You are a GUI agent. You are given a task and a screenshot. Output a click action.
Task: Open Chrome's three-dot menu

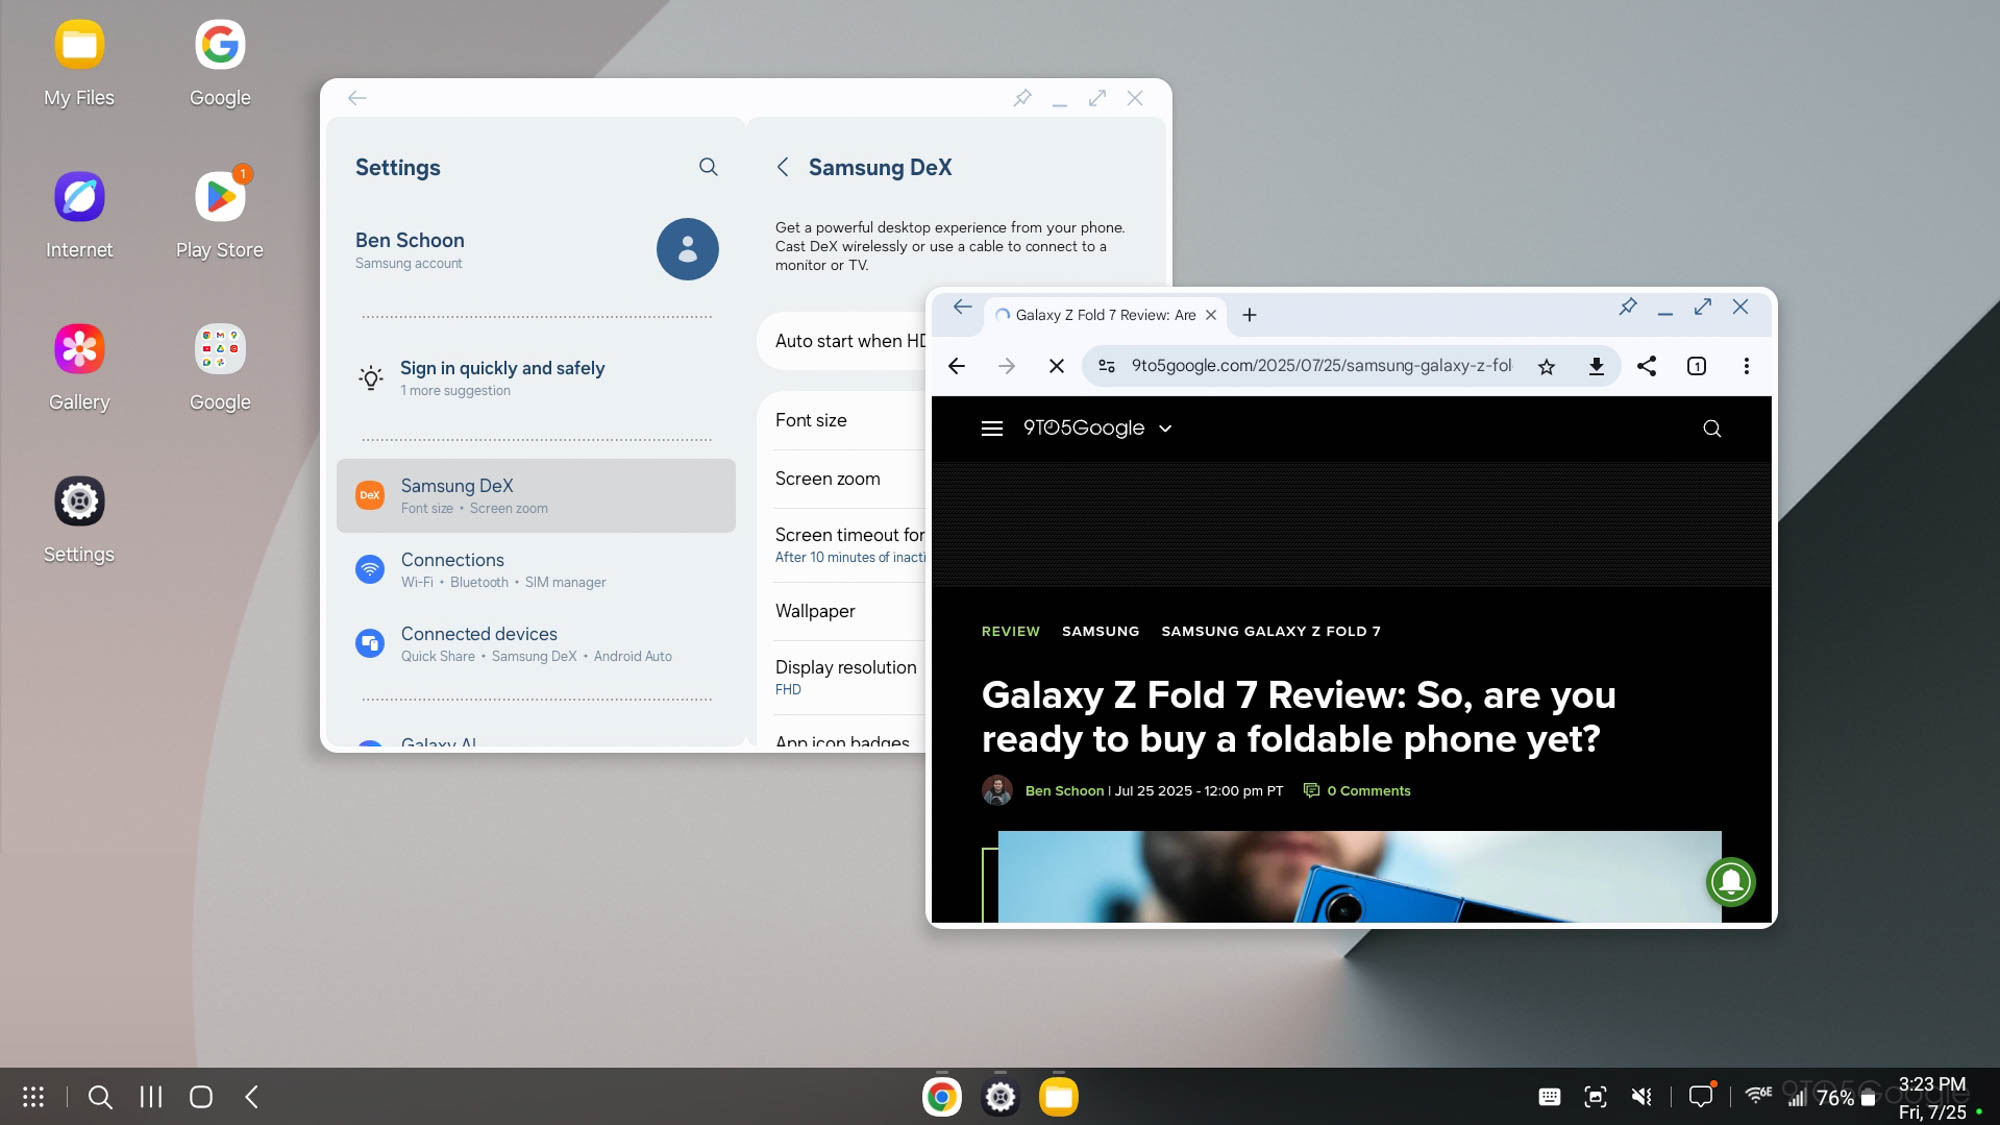(1747, 366)
